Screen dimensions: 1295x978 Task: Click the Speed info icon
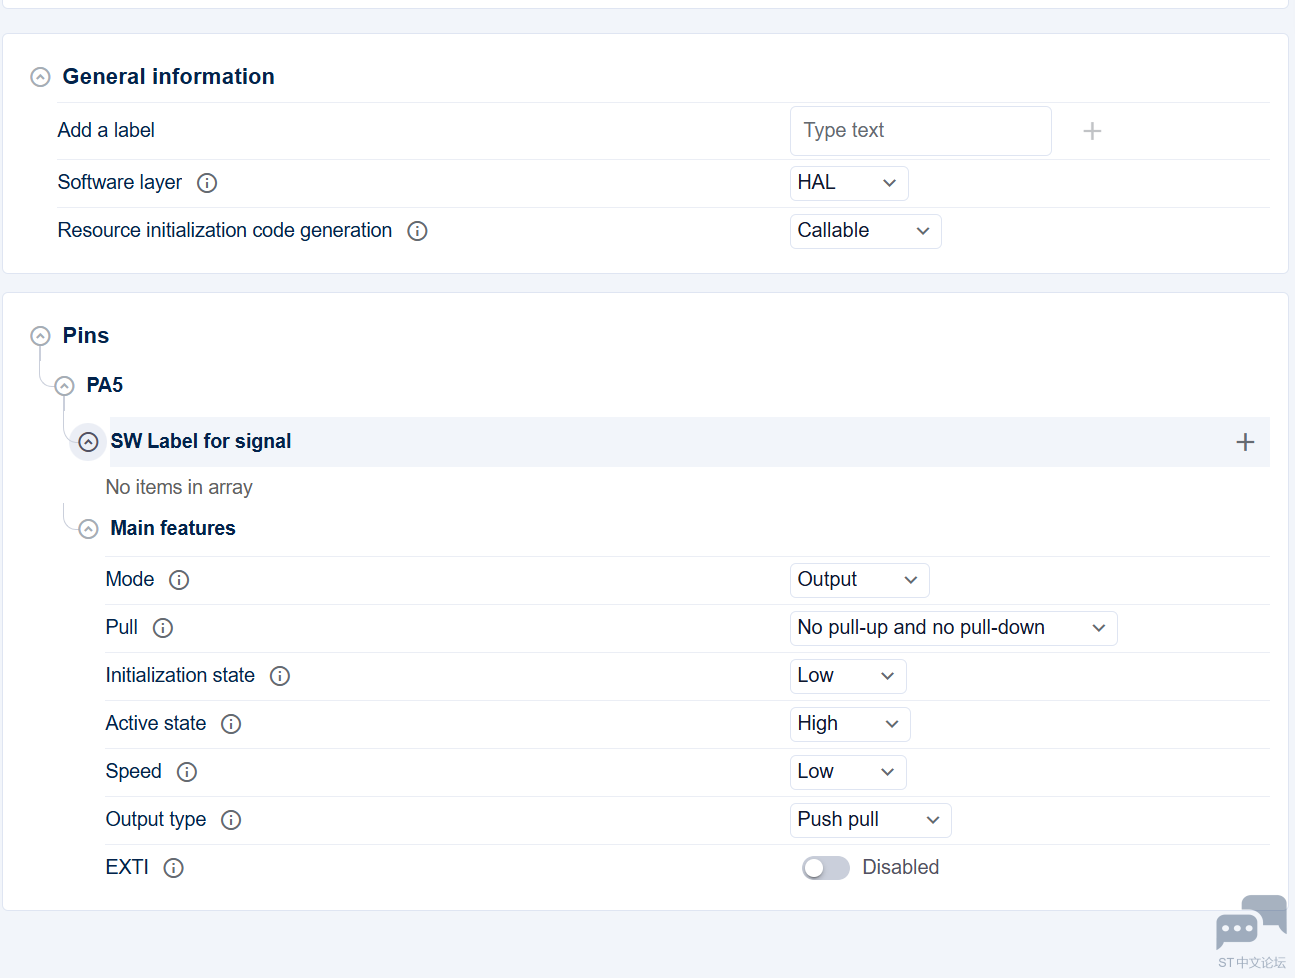pos(187,772)
